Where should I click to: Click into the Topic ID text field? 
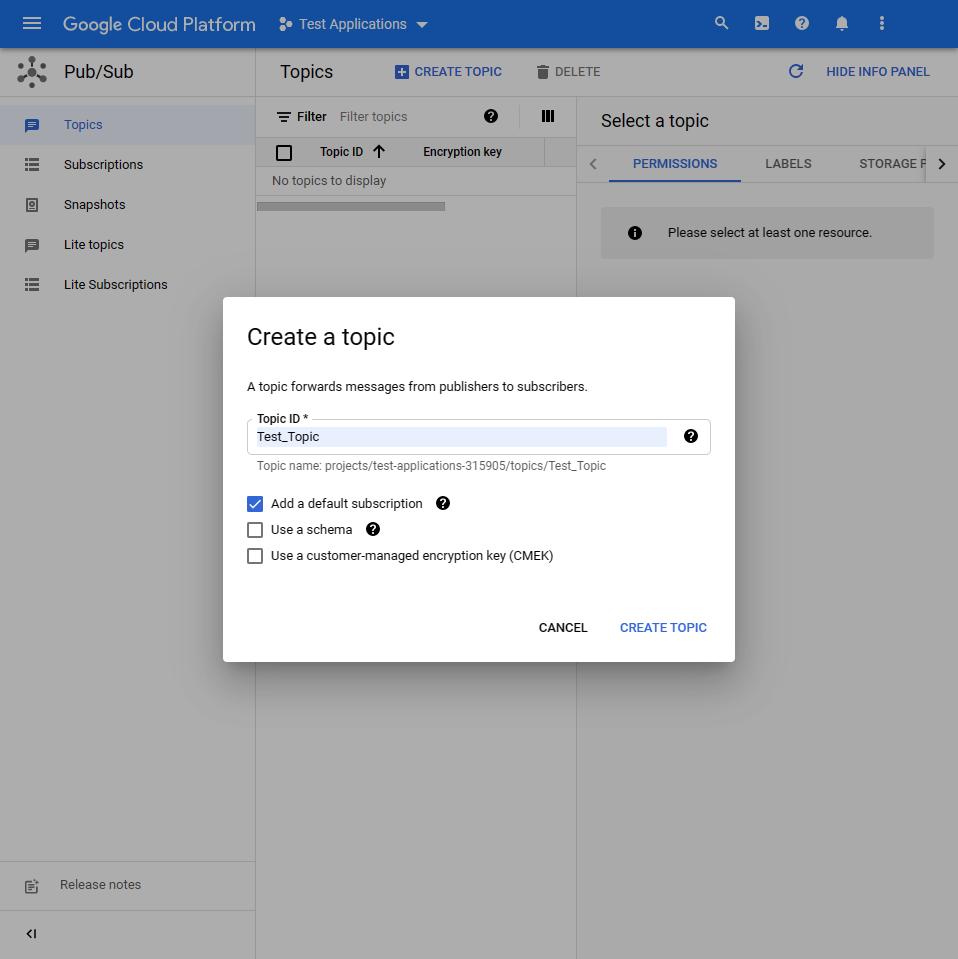(x=460, y=437)
